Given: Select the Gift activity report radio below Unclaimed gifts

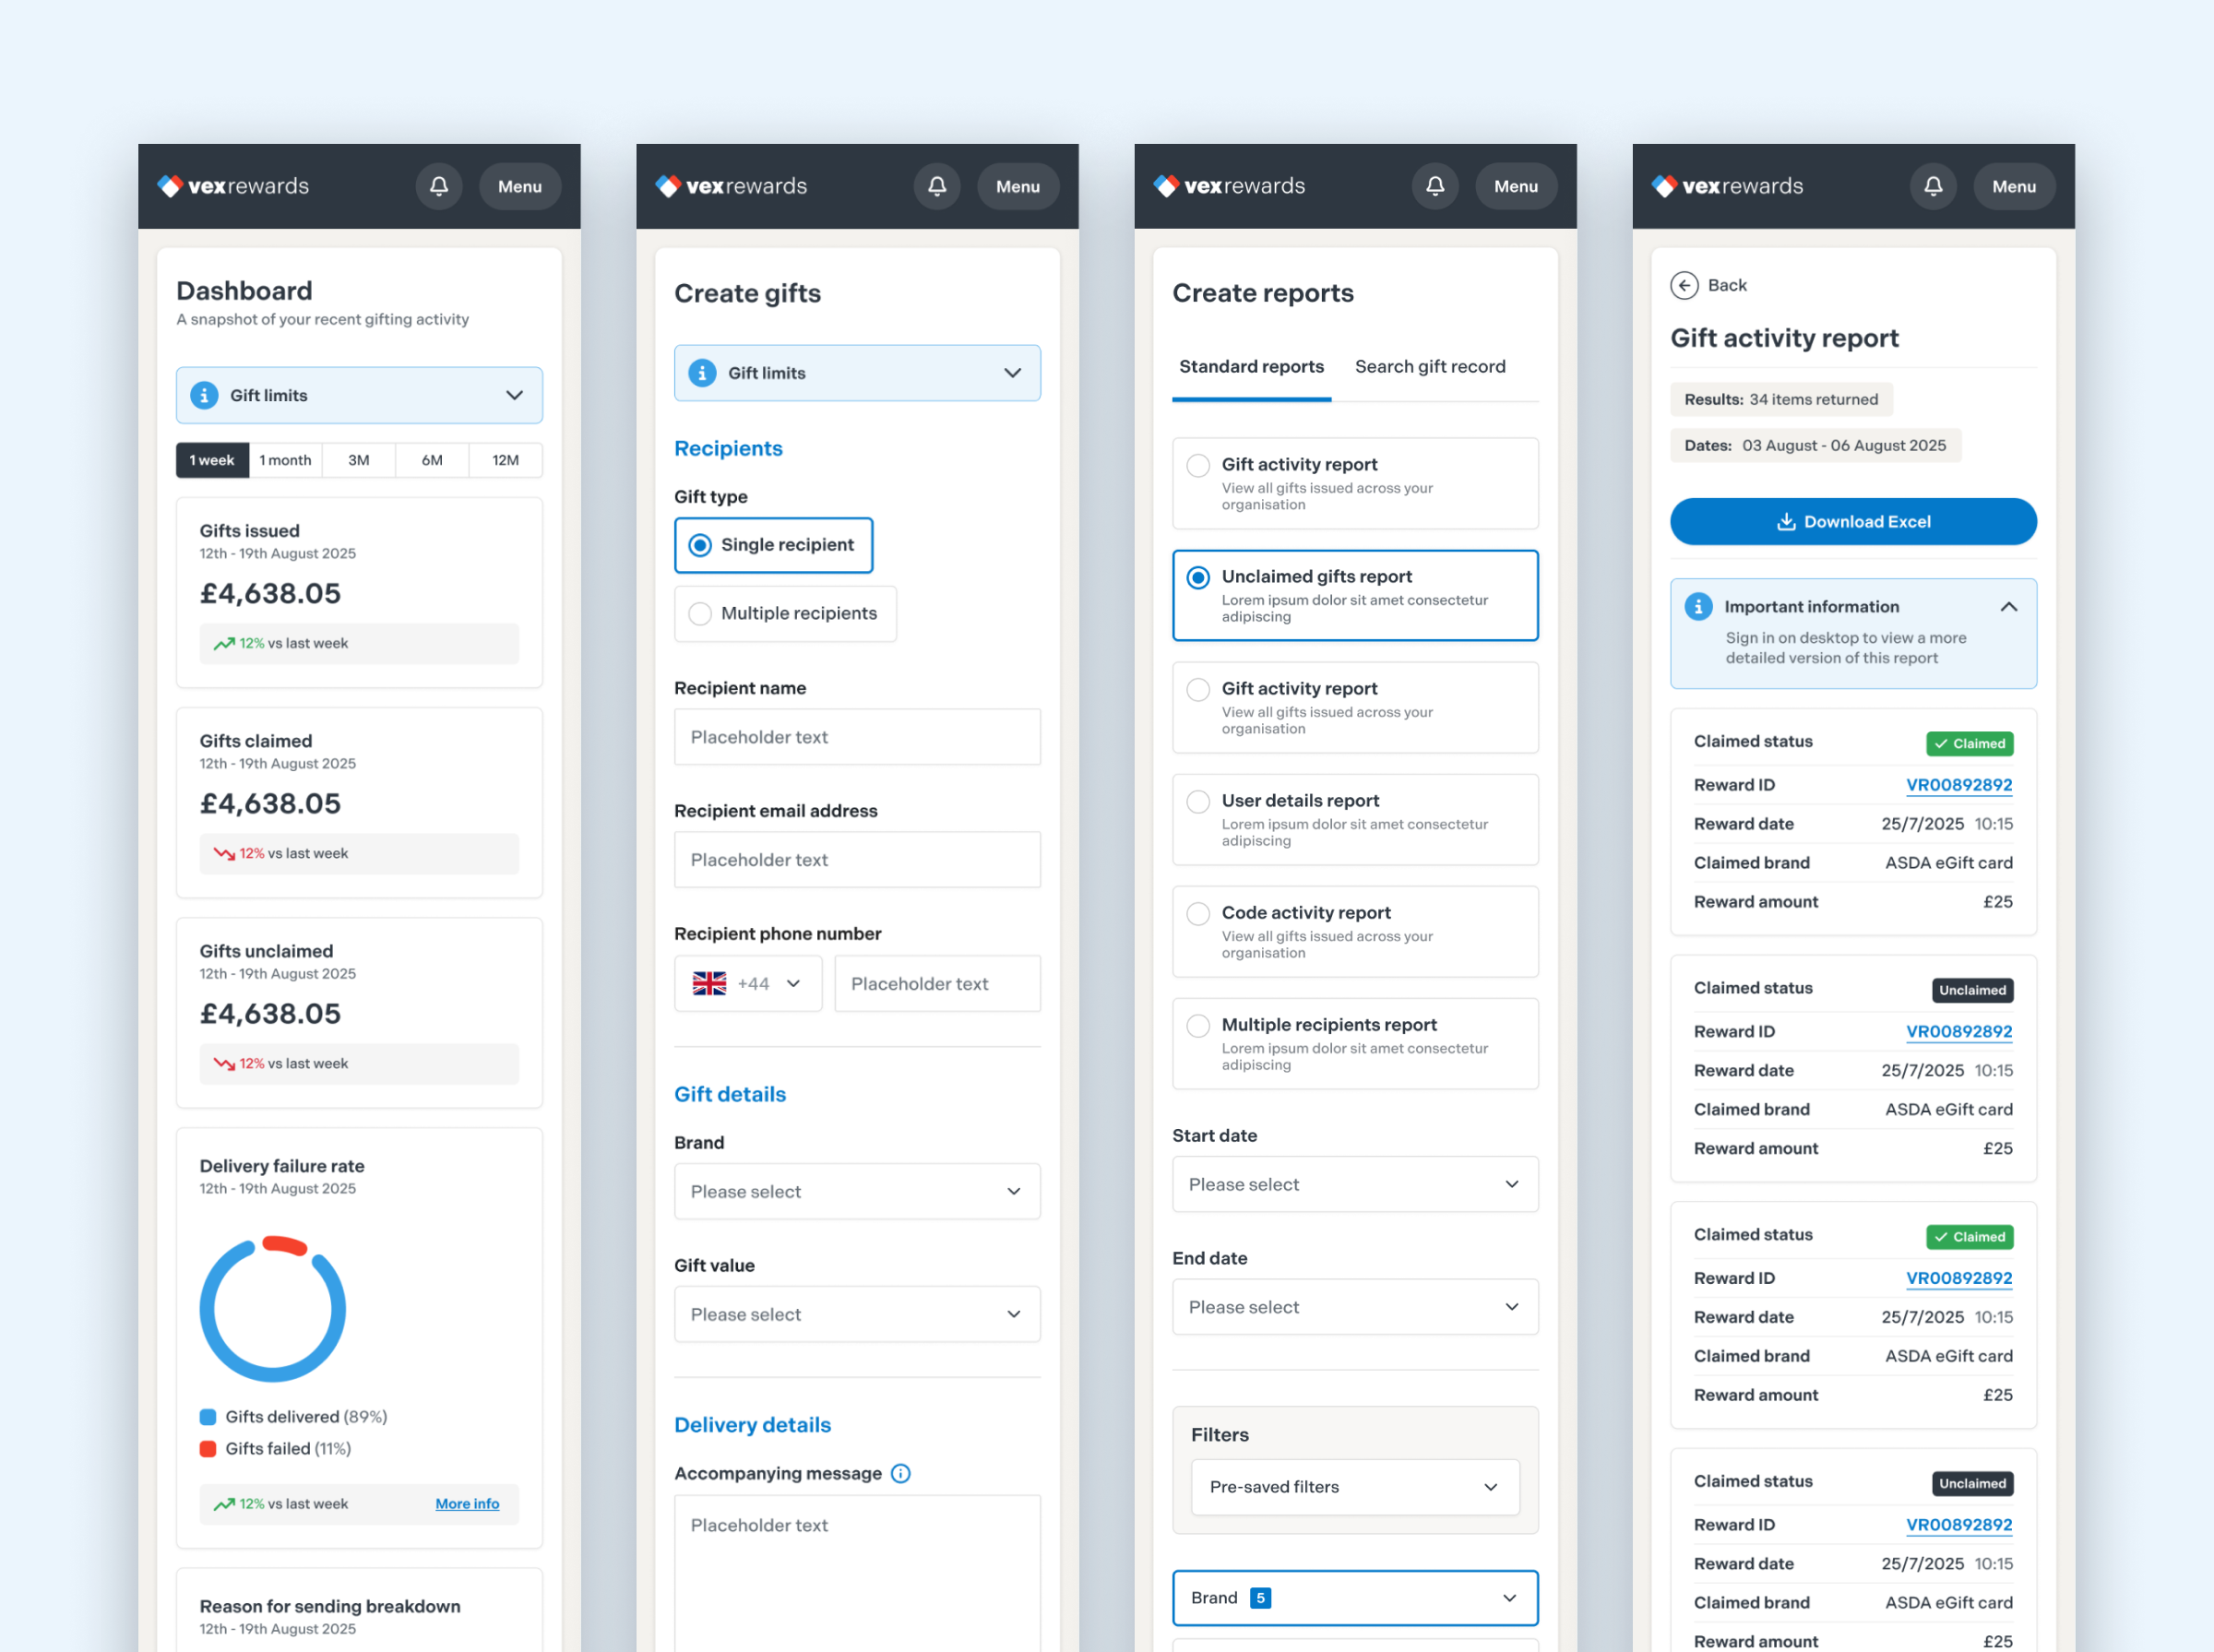Looking at the screenshot, I should (1355, 707).
